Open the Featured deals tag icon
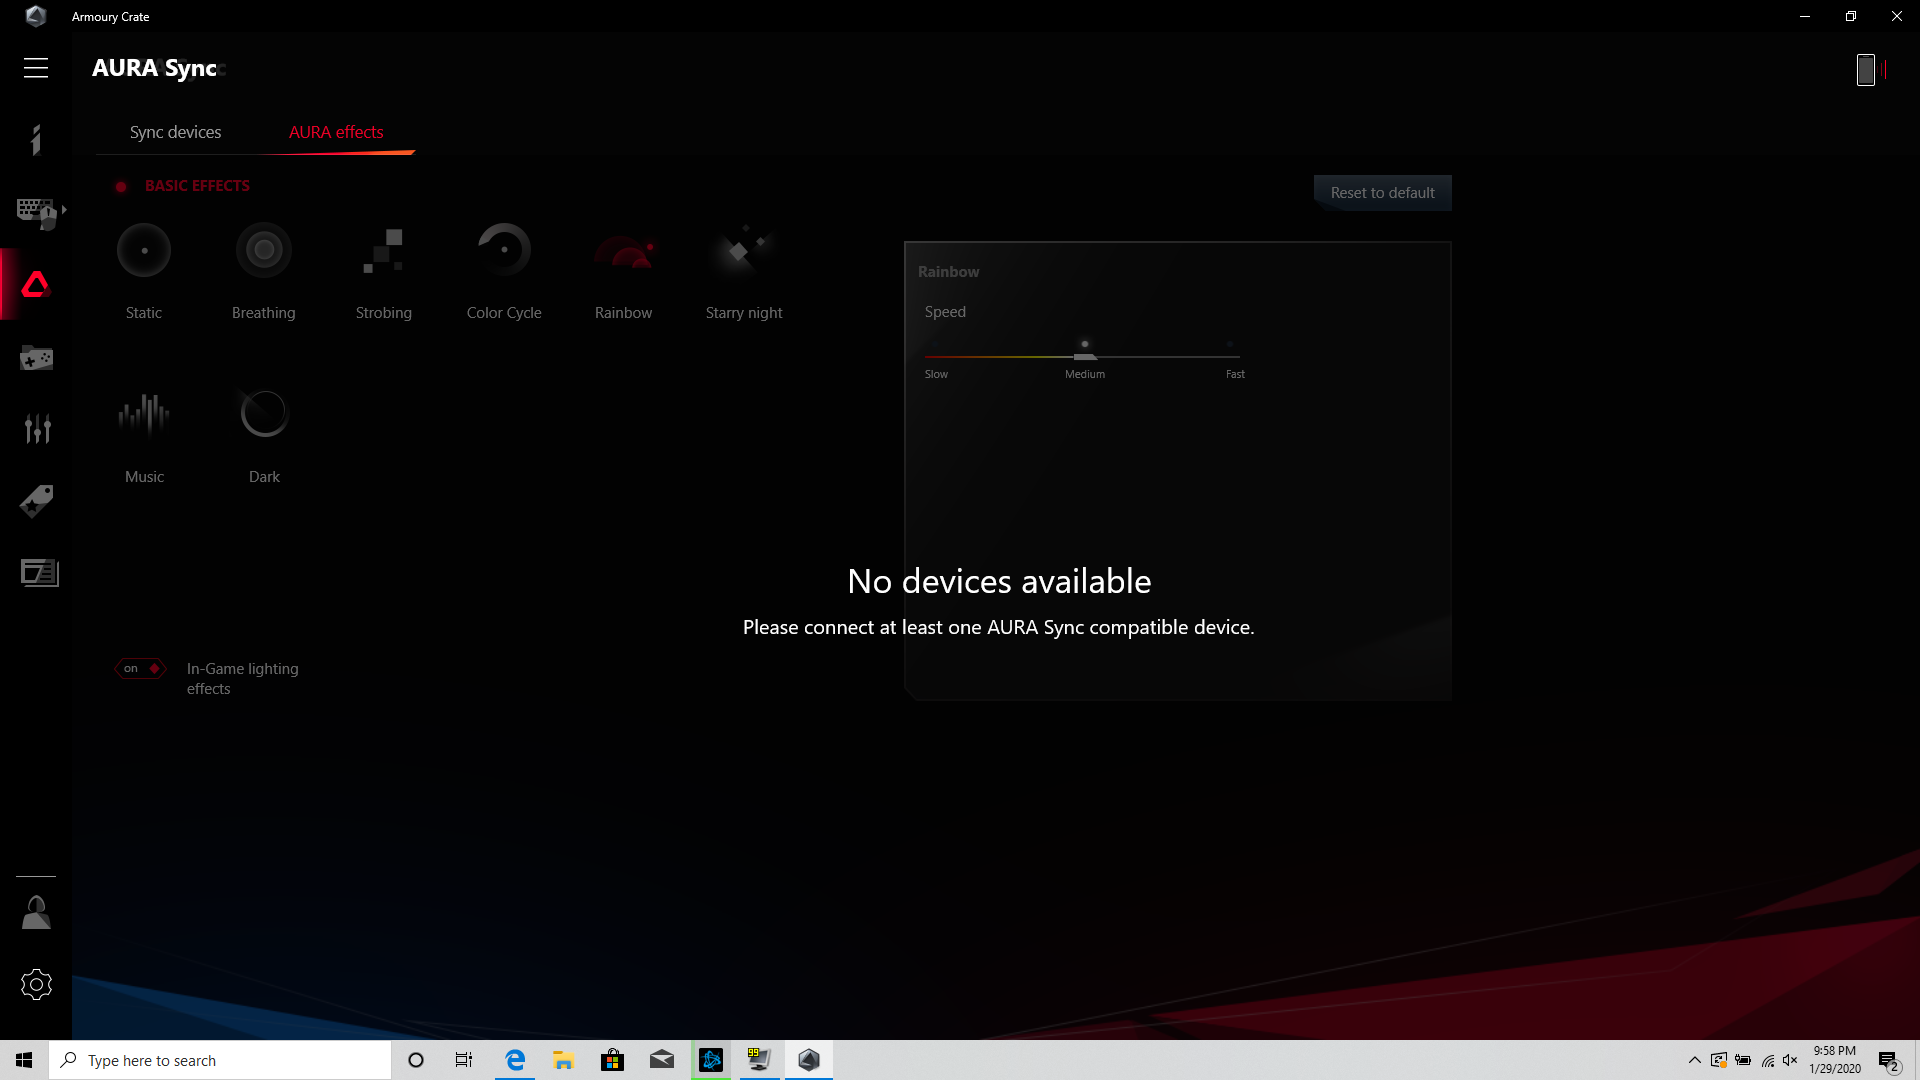This screenshot has width=1920, height=1080. coord(36,501)
